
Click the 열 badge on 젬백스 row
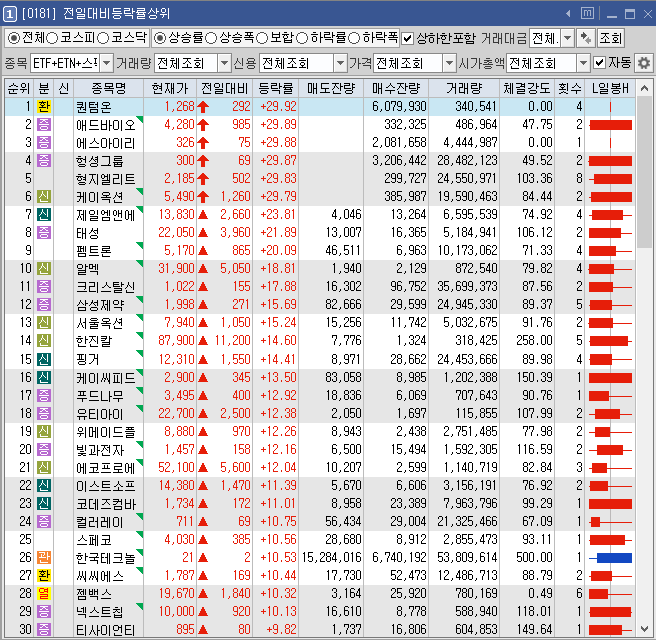44,594
